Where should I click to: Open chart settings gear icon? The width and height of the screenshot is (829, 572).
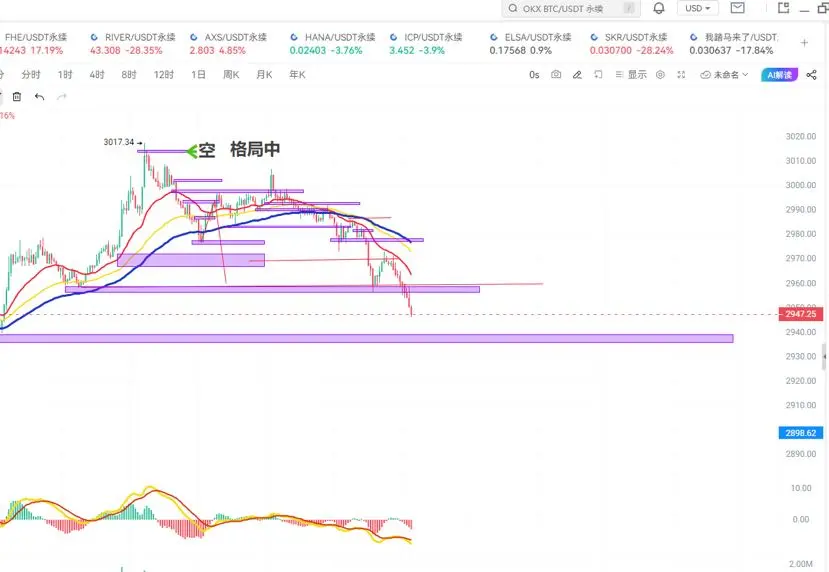click(660, 75)
